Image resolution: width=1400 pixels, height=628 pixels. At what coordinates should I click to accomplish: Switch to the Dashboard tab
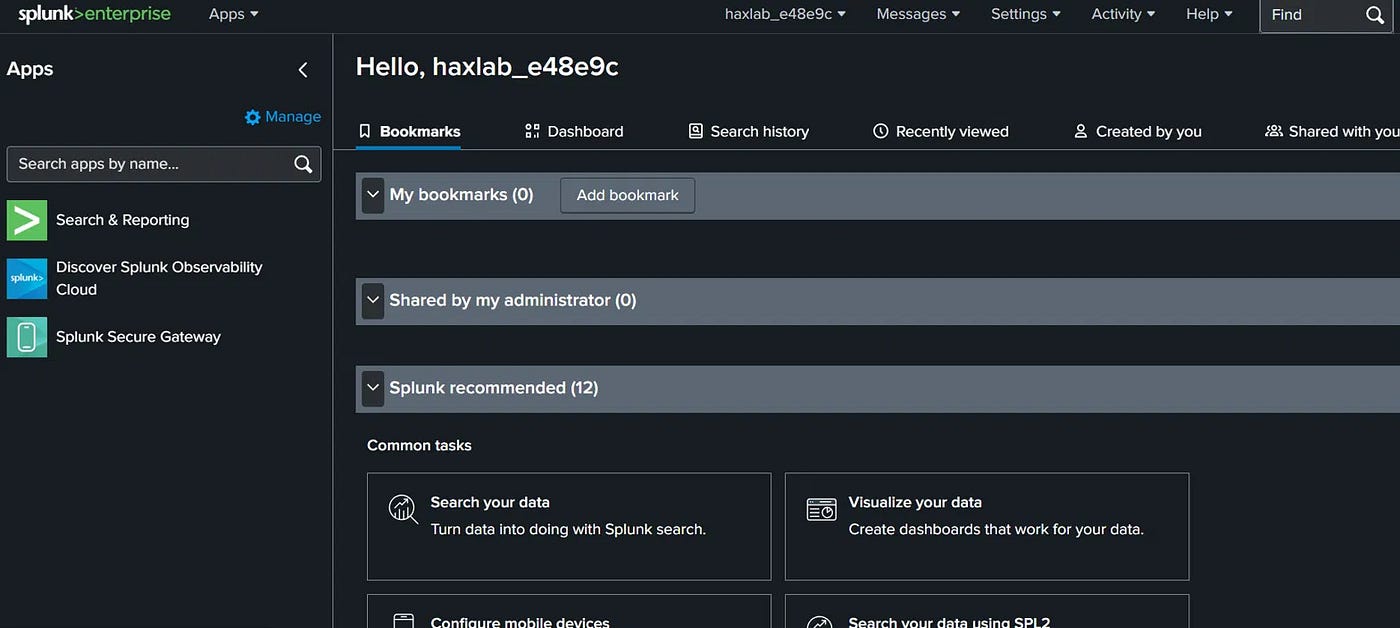tap(574, 131)
